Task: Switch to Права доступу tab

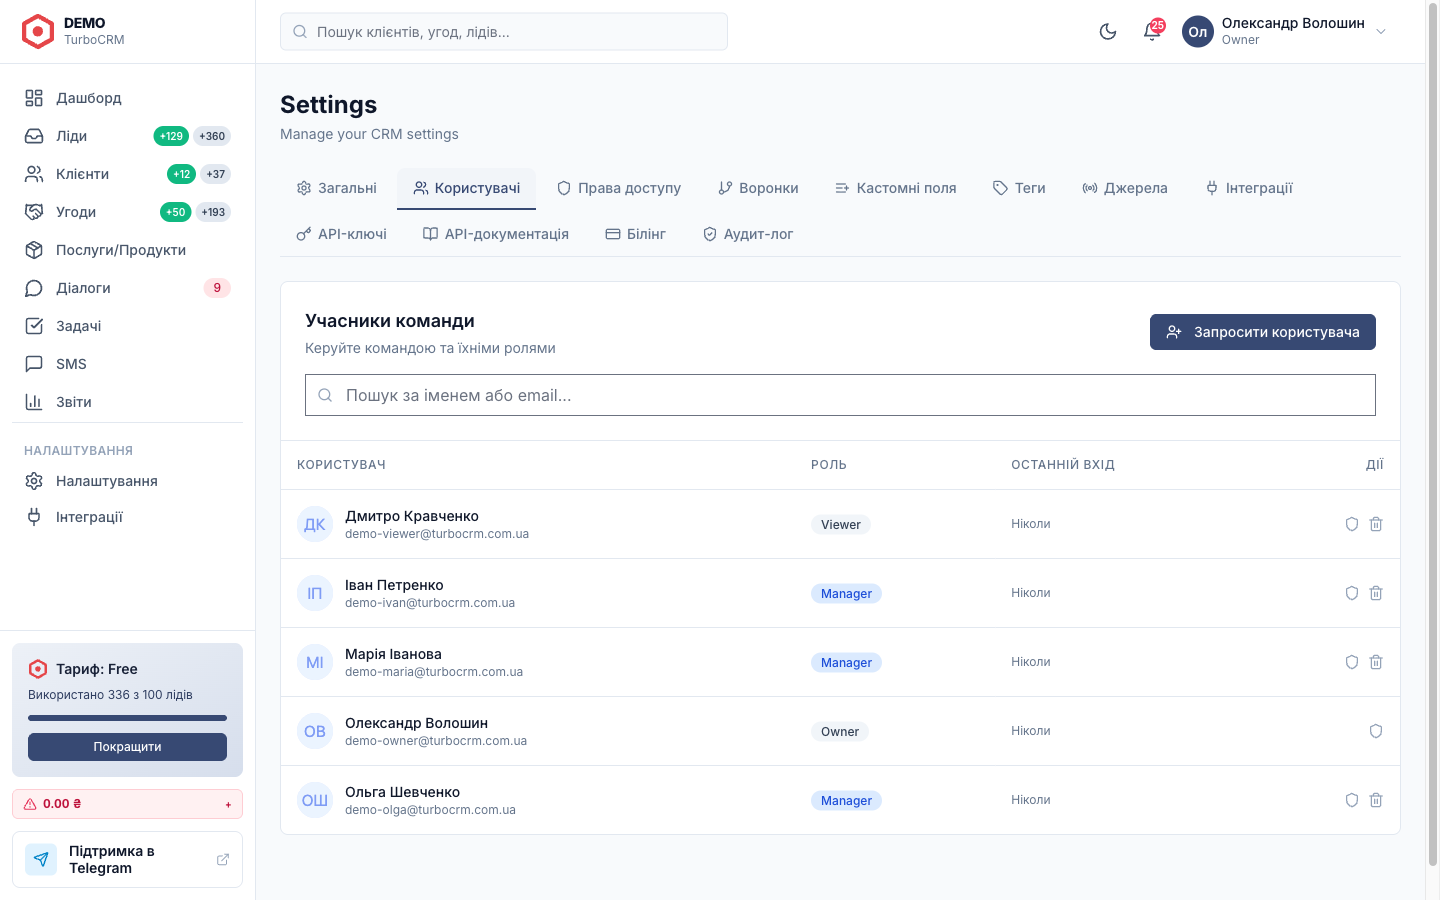Action: 619,188
